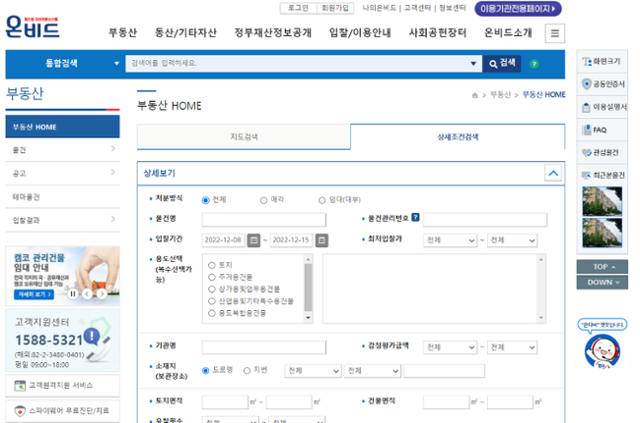The width and height of the screenshot is (640, 423).
Task: Open 이용설명서 user guide shortcut
Action: 602,107
